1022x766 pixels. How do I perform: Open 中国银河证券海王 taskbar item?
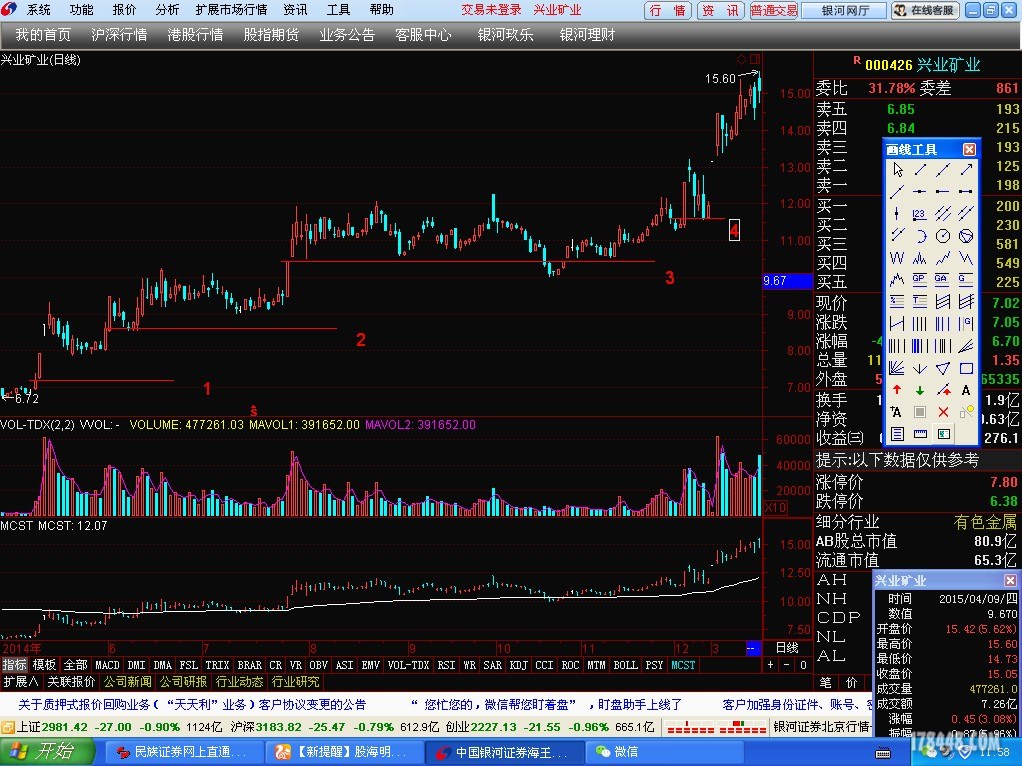pos(505,752)
